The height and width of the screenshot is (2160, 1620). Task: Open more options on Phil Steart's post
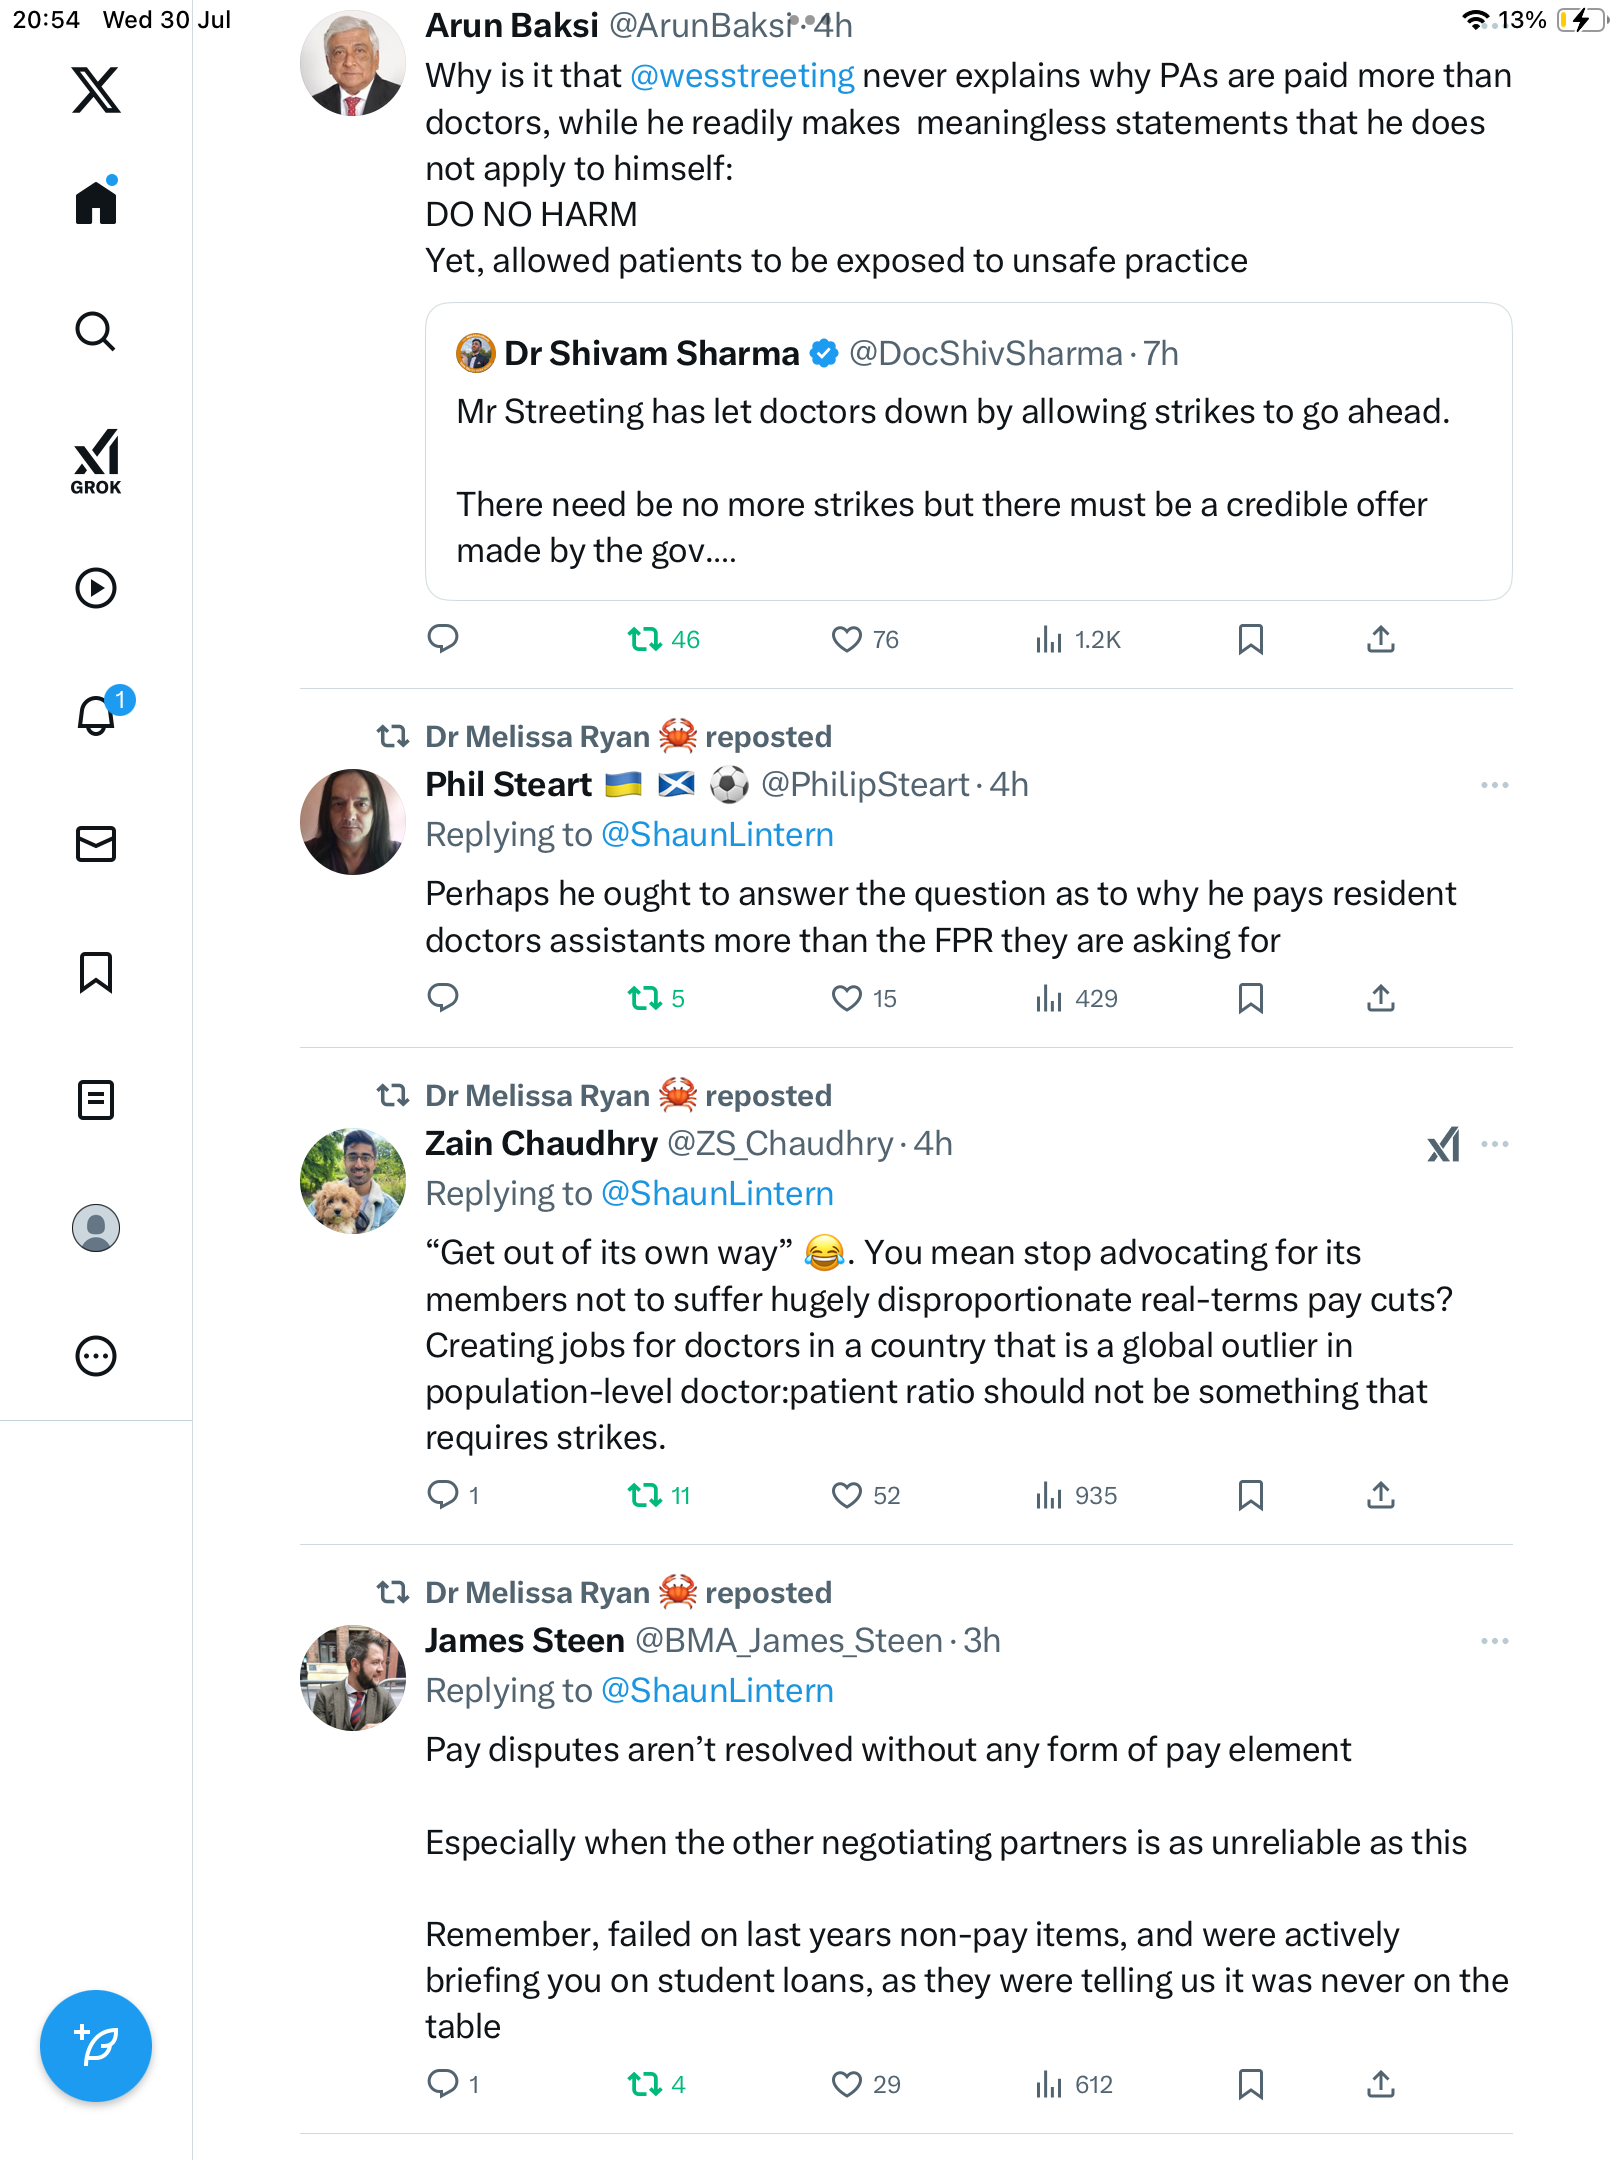[x=1495, y=785]
